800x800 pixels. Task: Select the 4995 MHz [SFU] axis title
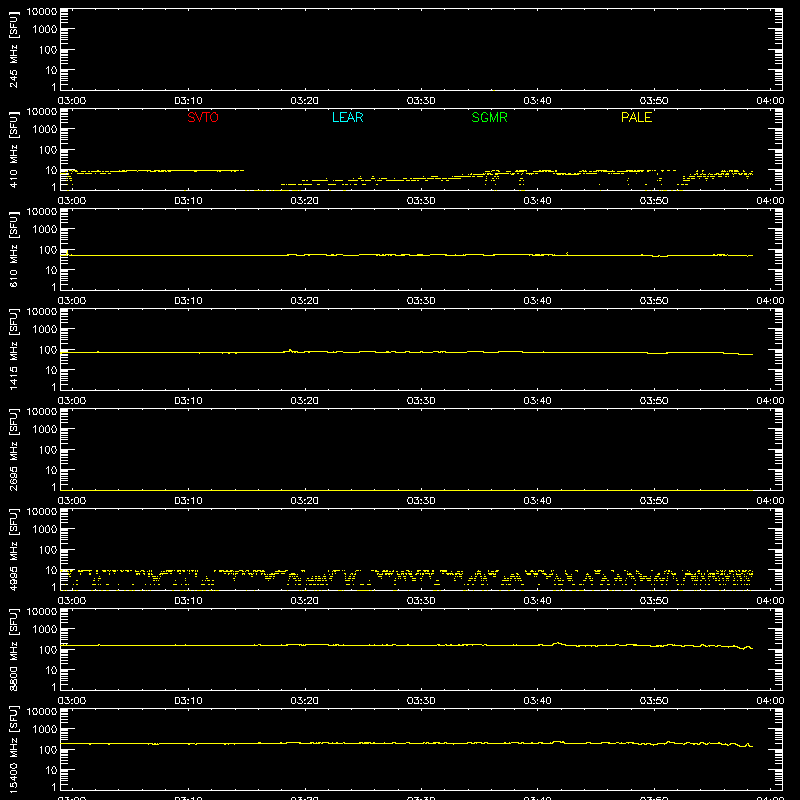click(x=14, y=549)
